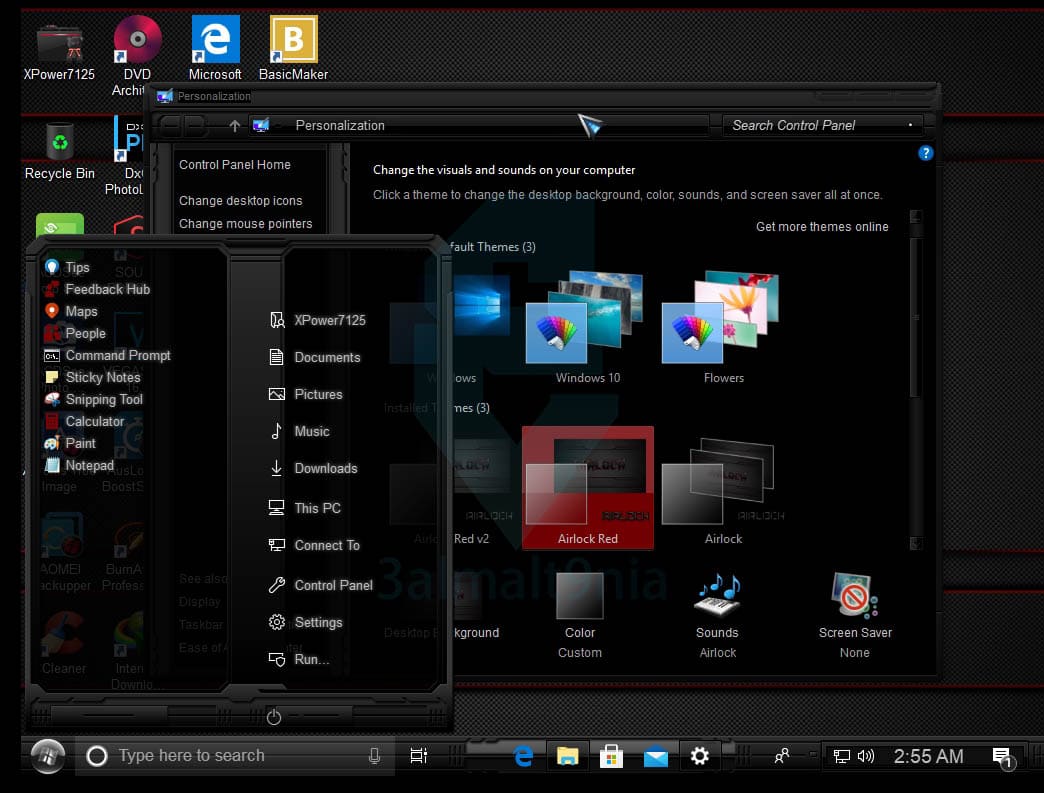The width and height of the screenshot is (1044, 793).
Task: Open Screen Saver settings icon
Action: (855, 616)
